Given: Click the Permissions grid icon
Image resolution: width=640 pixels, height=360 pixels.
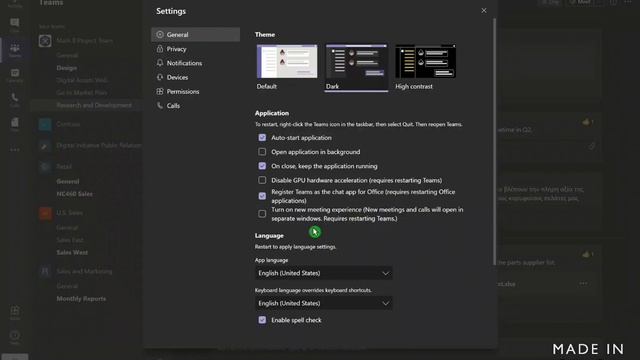Looking at the screenshot, I should tap(160, 91).
